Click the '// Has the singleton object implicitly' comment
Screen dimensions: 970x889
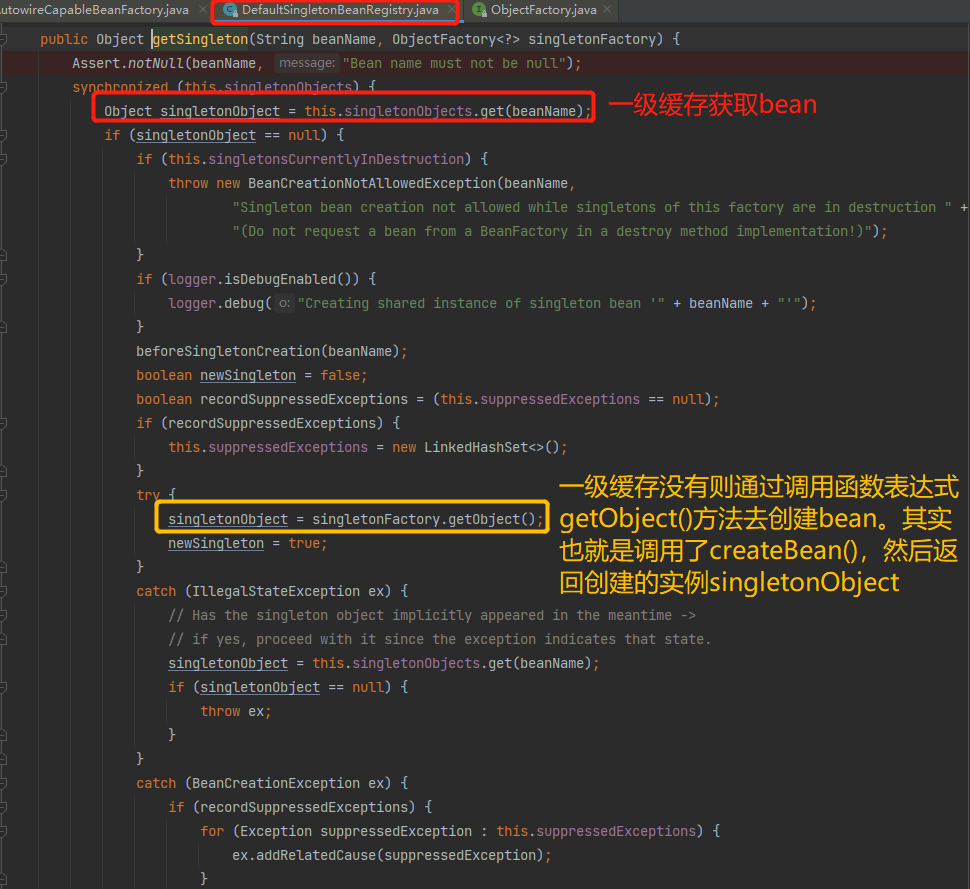point(432,616)
